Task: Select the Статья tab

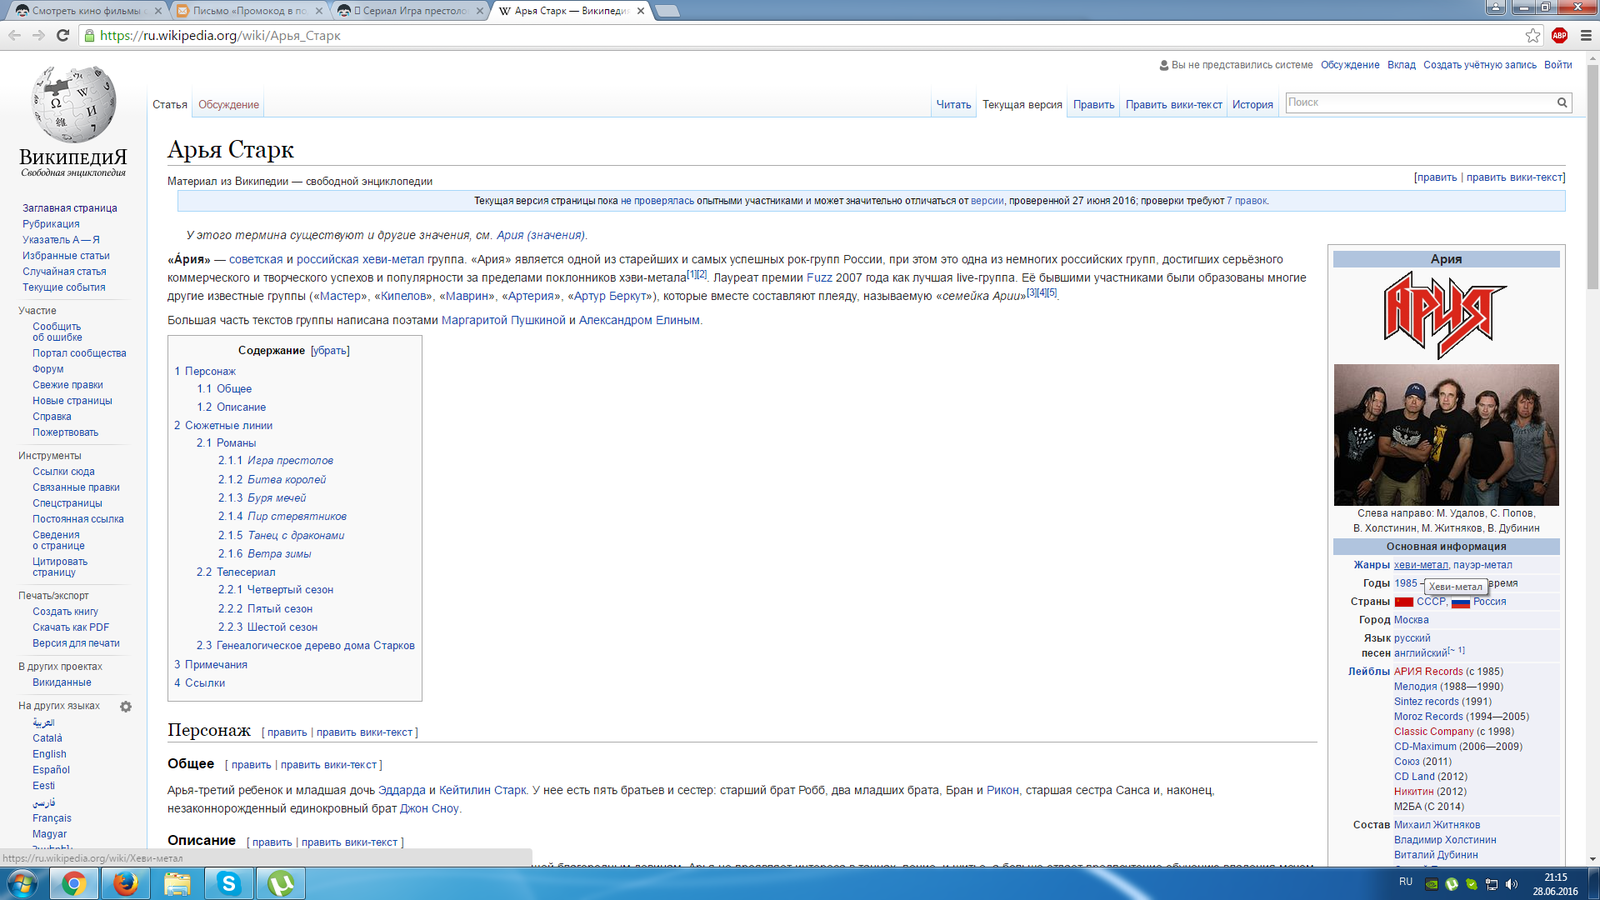Action: (170, 104)
